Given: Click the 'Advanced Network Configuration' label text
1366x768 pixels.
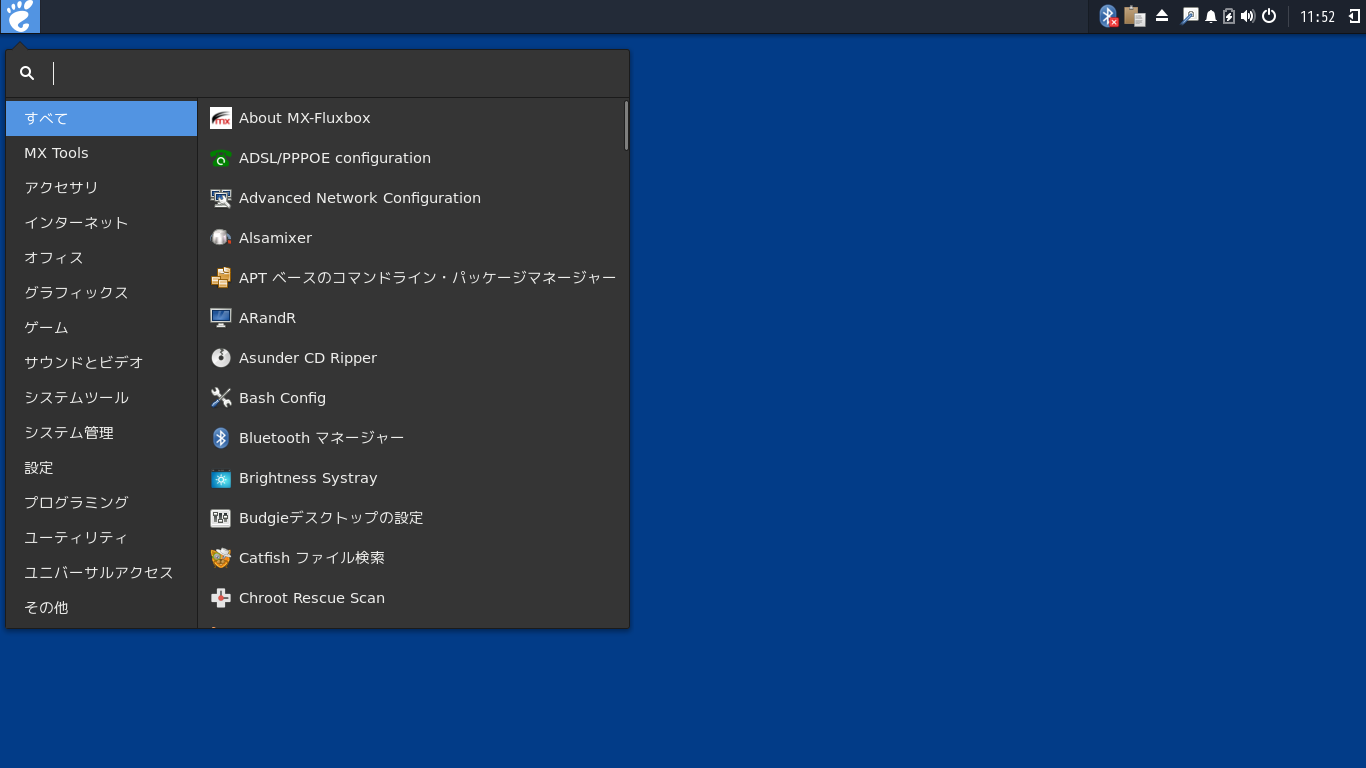Looking at the screenshot, I should coord(360,198).
